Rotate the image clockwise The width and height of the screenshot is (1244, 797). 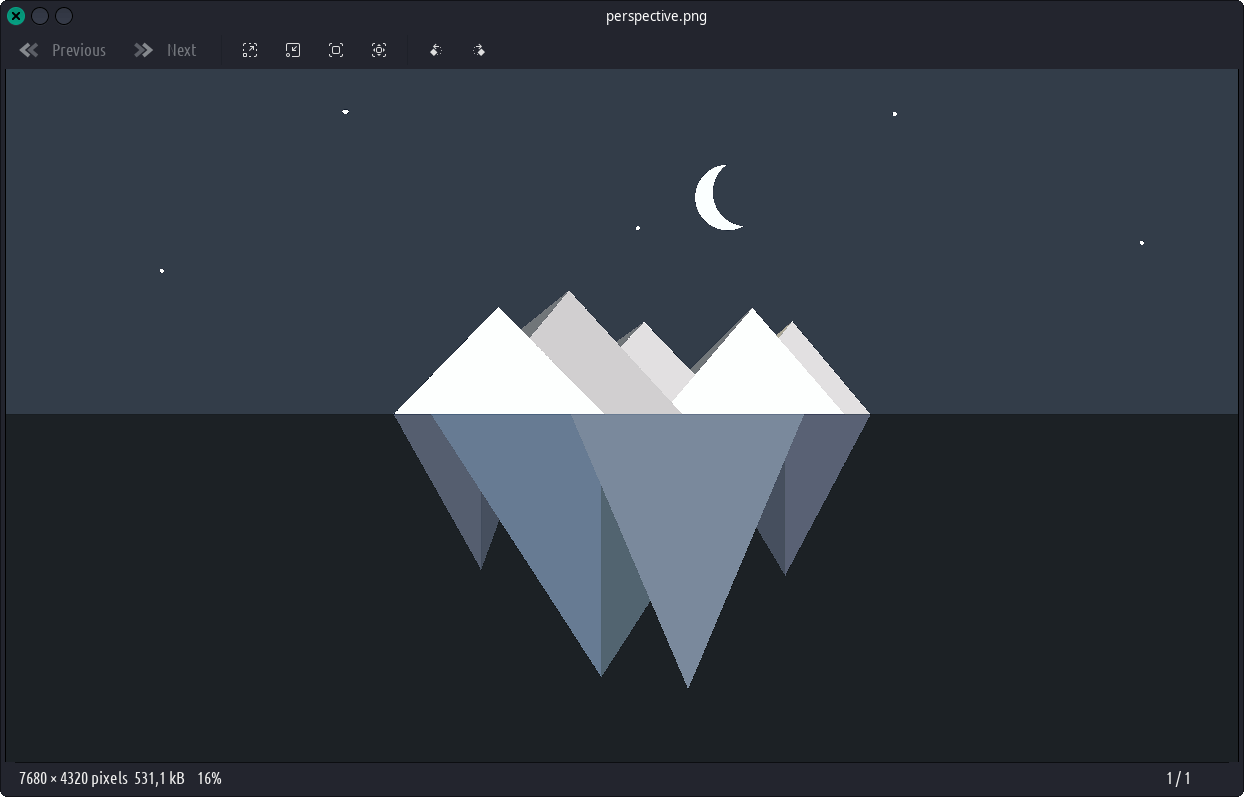[479, 50]
